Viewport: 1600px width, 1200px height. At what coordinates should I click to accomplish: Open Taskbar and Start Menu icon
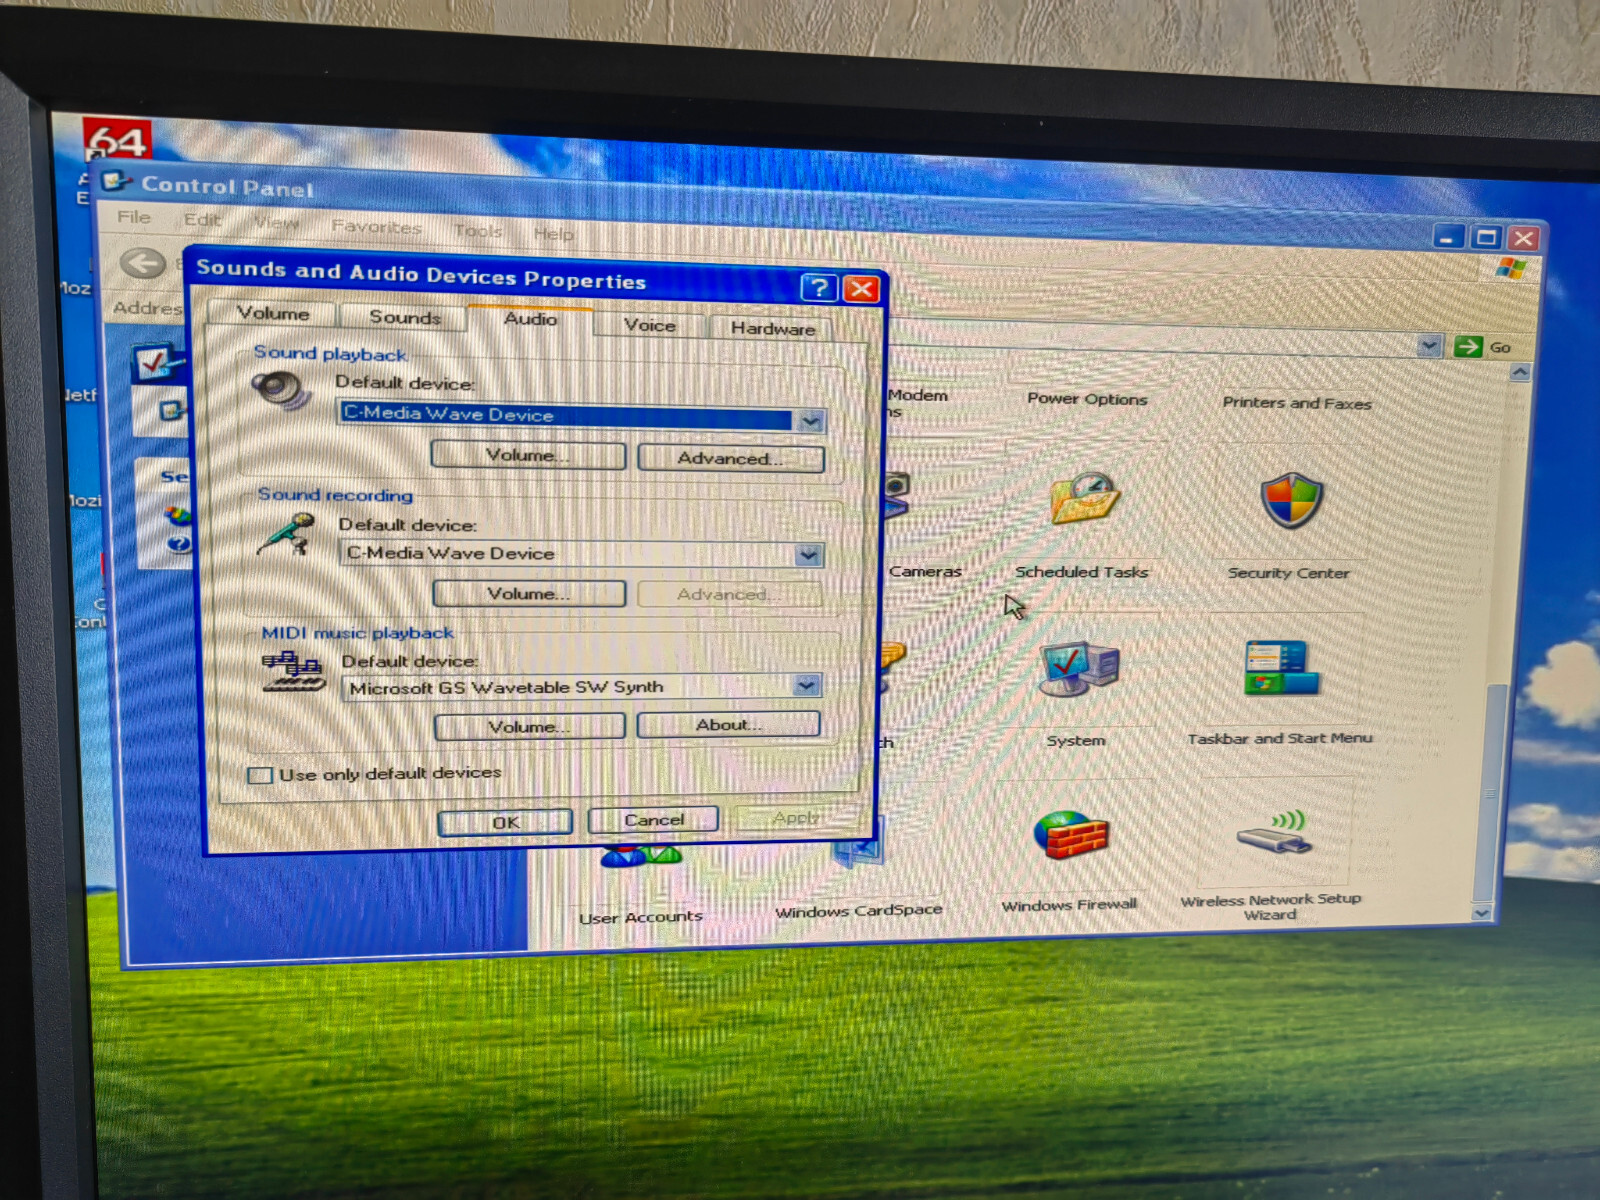tap(1281, 668)
